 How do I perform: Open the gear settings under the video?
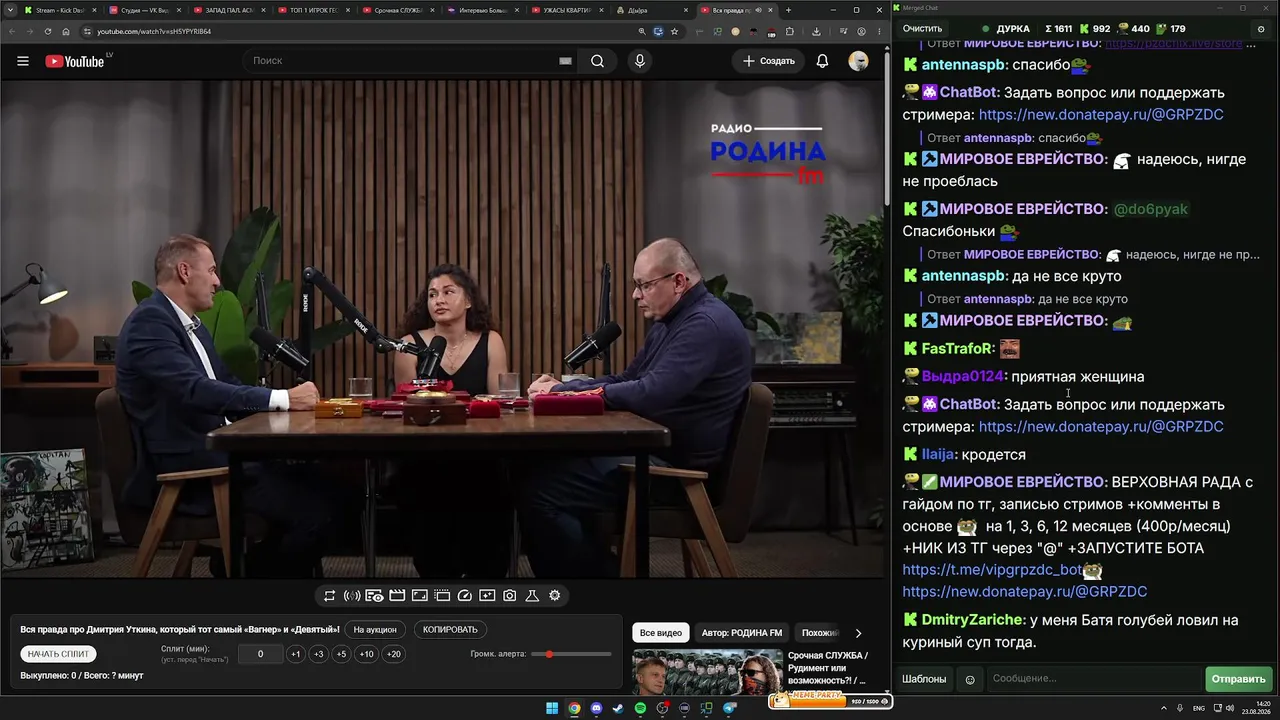(x=555, y=596)
